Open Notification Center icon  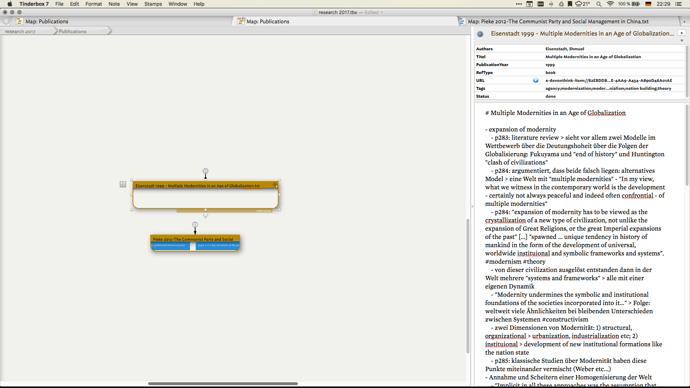tap(679, 4)
